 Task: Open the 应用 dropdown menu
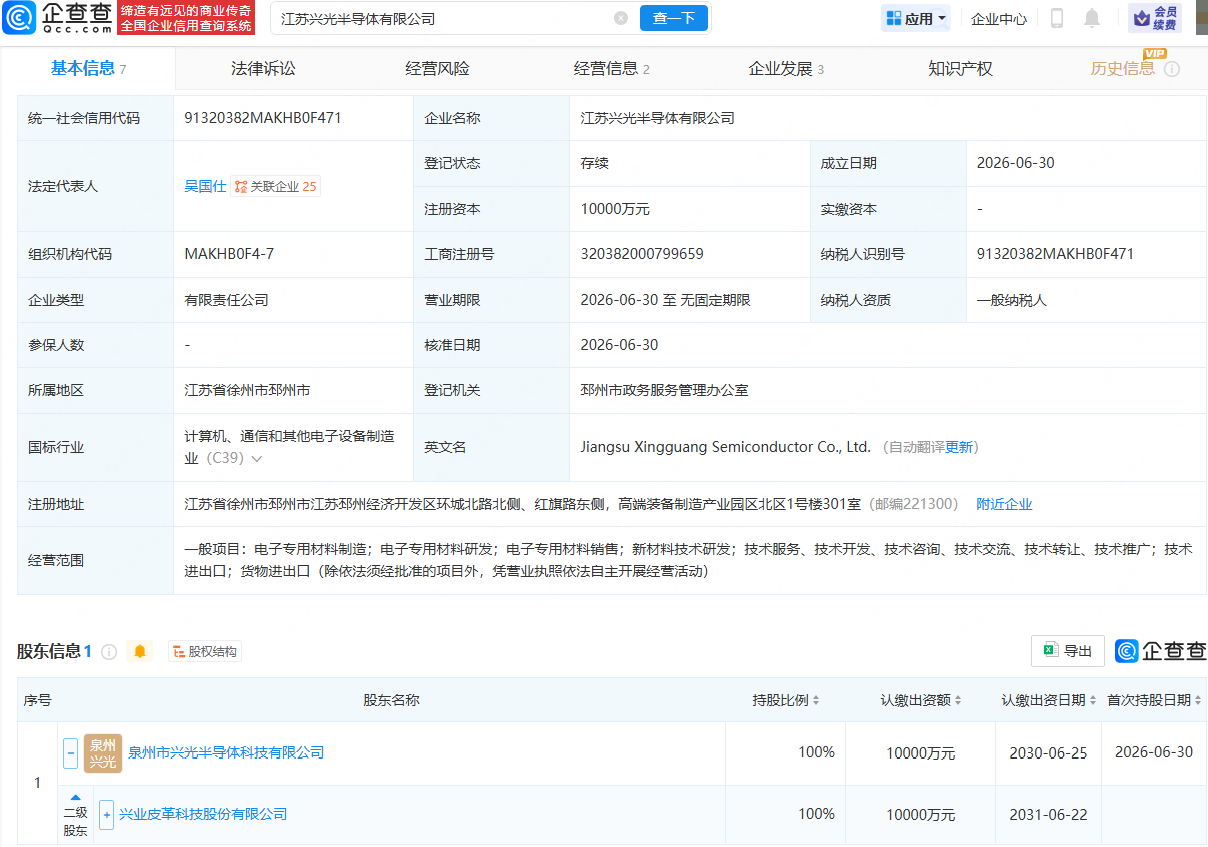915,18
